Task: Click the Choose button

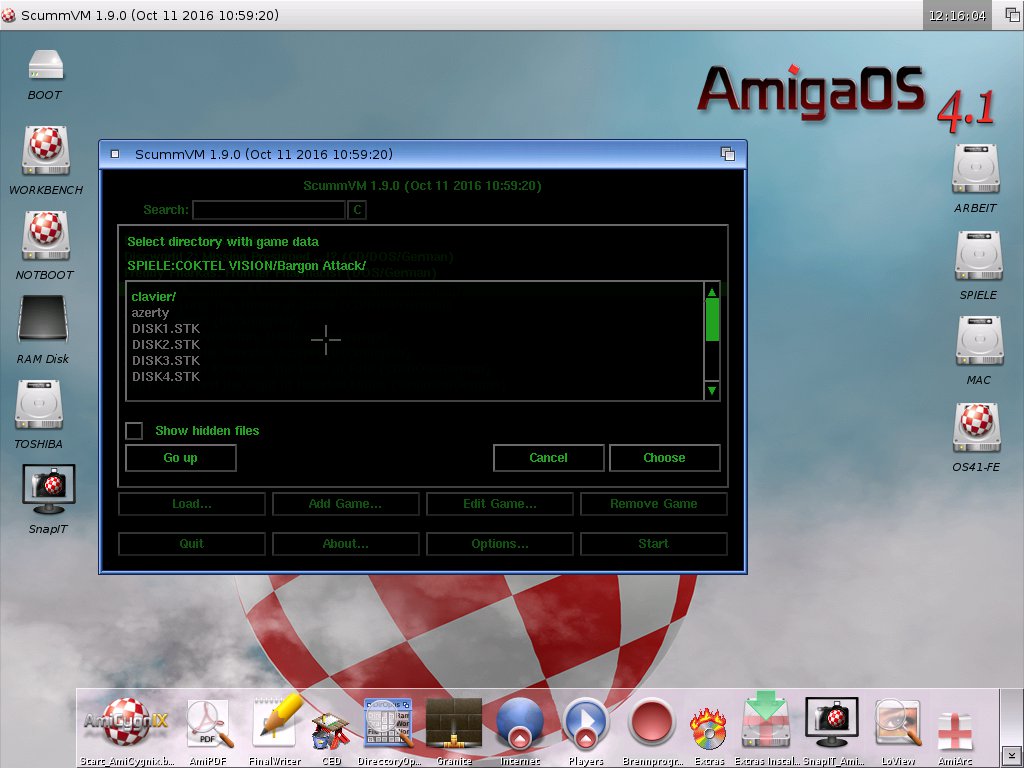Action: tap(664, 458)
